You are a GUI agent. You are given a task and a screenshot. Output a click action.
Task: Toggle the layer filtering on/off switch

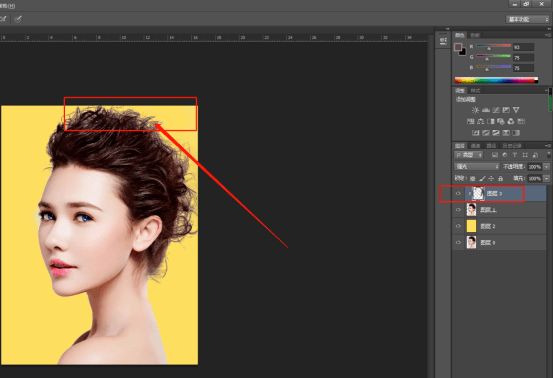tap(548, 154)
